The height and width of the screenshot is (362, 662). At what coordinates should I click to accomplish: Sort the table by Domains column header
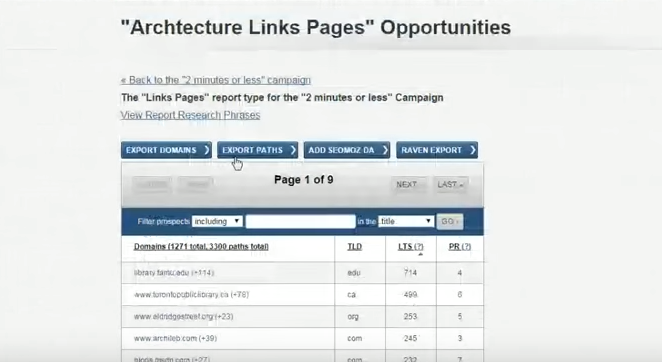[x=201, y=246]
